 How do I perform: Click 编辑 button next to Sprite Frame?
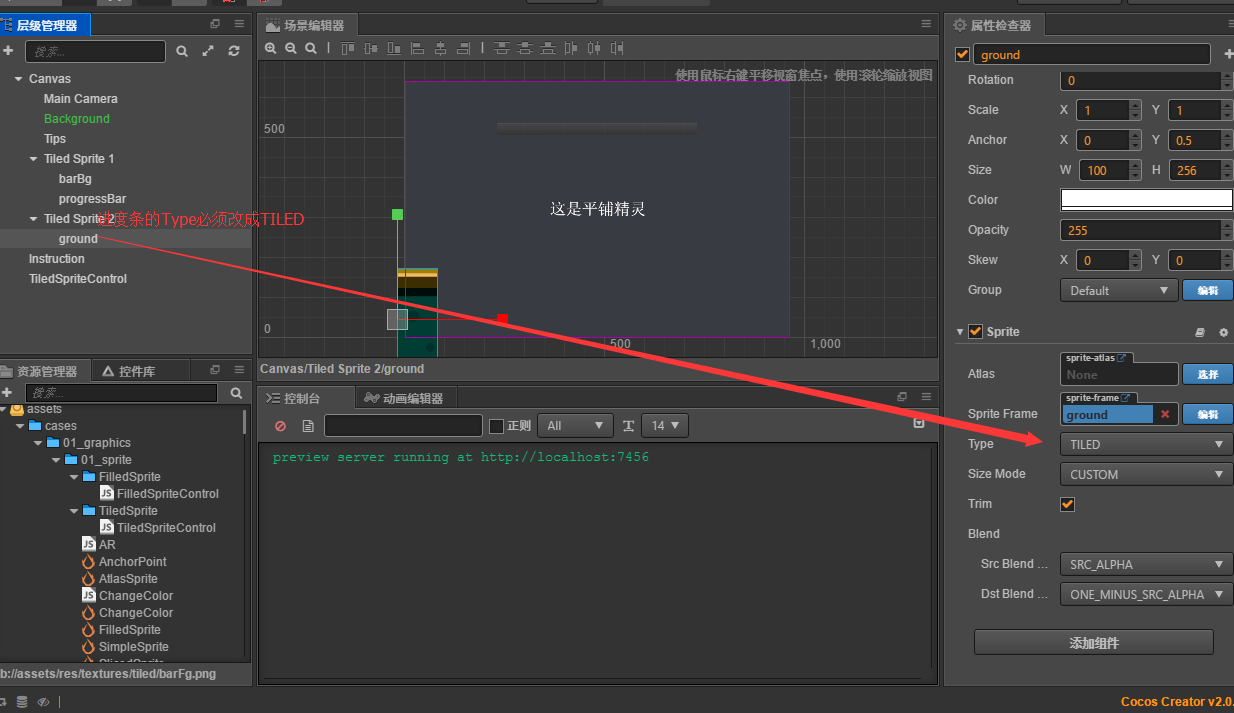[1208, 414]
